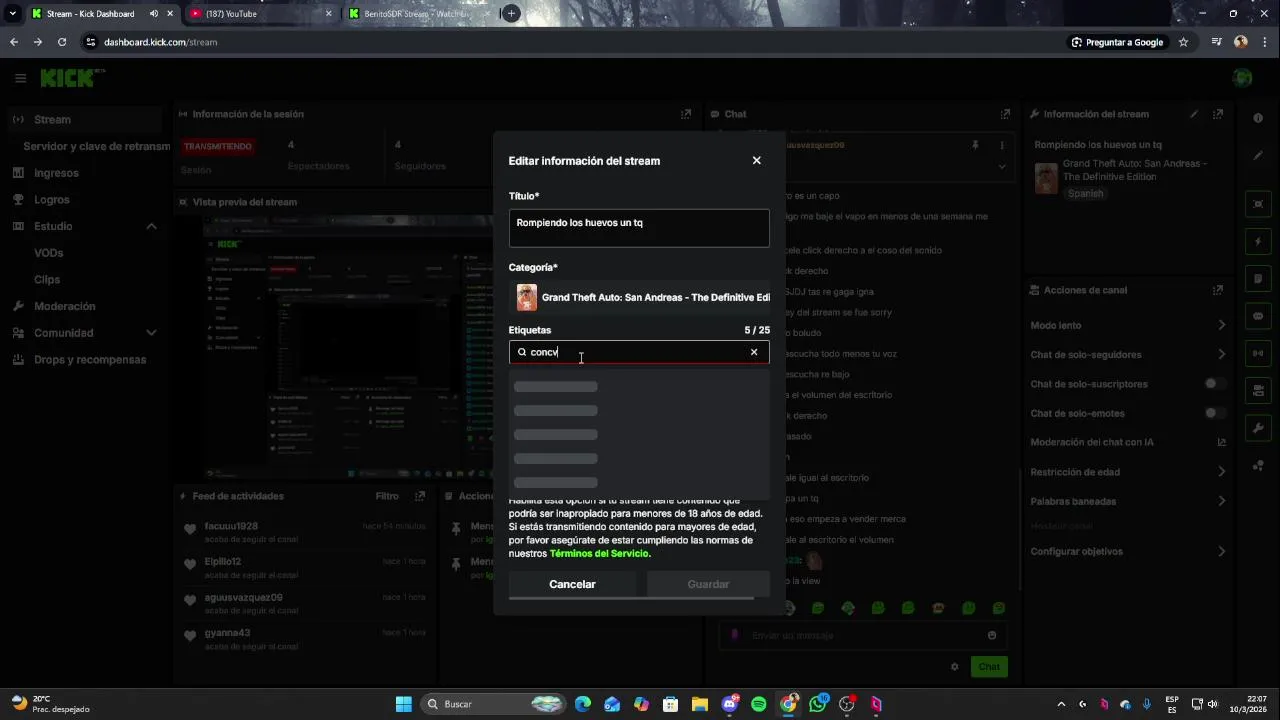
Task: Switch to the YouTube browser tab
Action: [260, 14]
